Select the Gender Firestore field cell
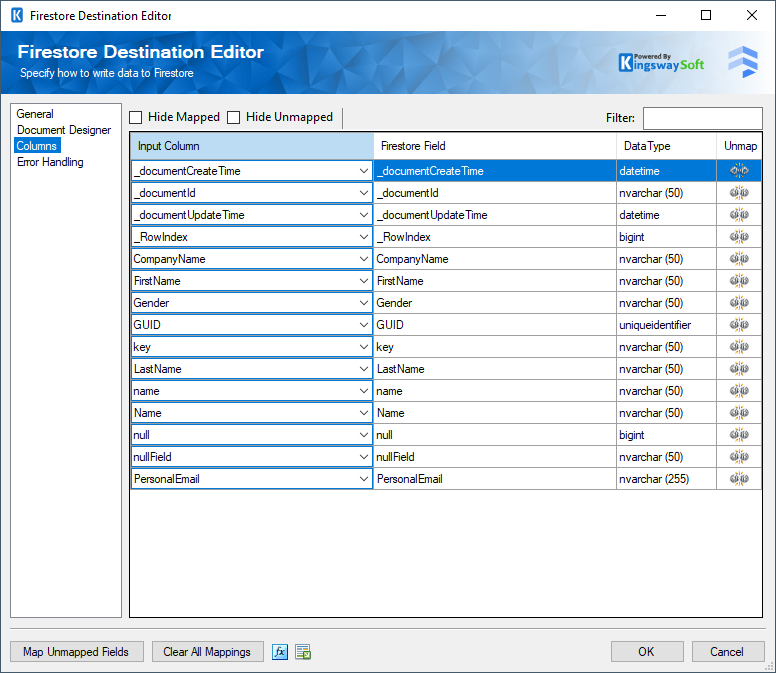 [x=495, y=303]
